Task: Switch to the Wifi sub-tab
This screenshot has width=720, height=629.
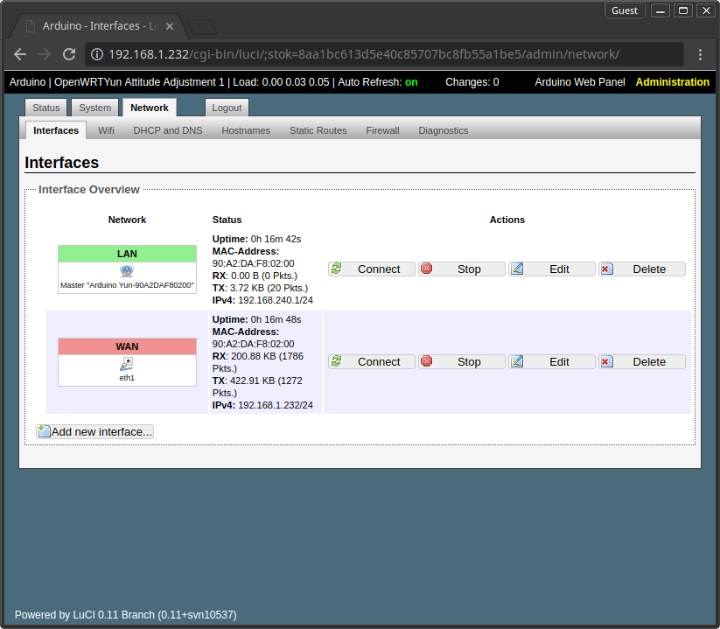Action: [106, 130]
